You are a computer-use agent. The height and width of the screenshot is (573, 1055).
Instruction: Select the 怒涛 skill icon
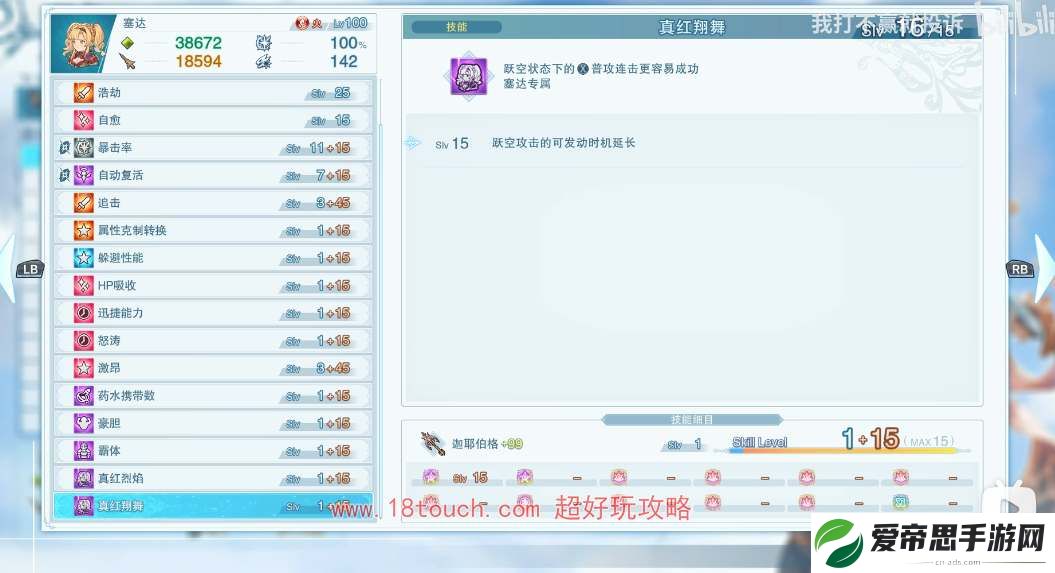(x=83, y=340)
